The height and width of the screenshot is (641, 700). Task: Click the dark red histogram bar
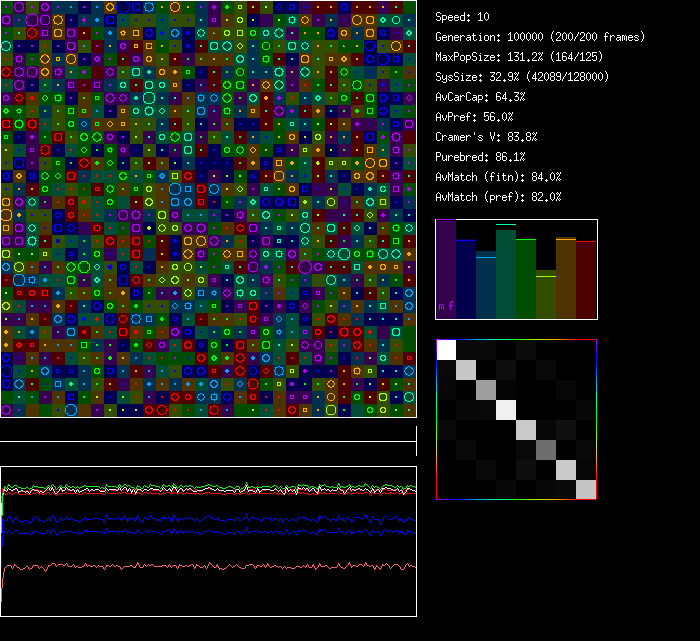pos(586,280)
